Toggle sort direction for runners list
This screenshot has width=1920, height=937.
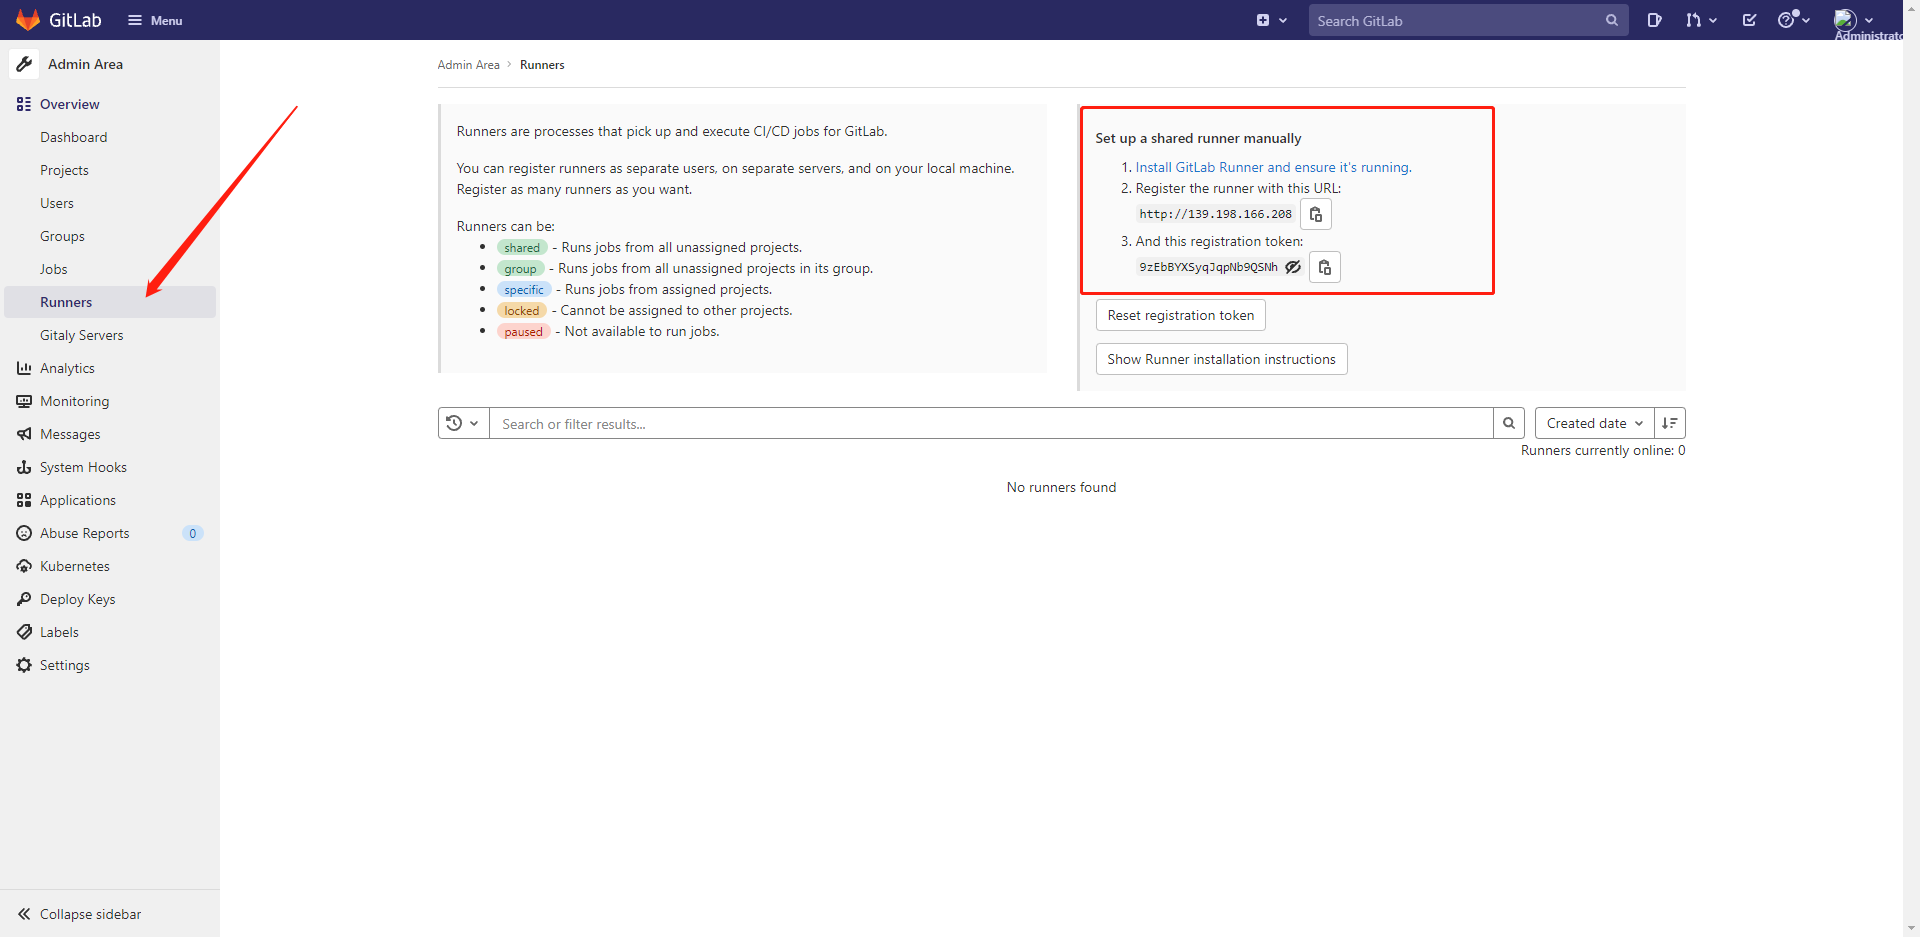click(1670, 424)
